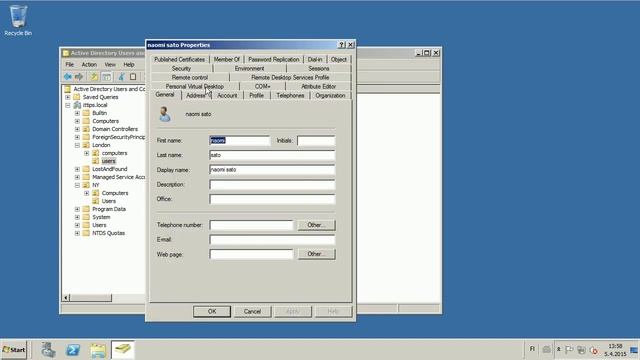Click Cancel in the Properties dialog
This screenshot has width=640, height=360.
click(x=252, y=311)
